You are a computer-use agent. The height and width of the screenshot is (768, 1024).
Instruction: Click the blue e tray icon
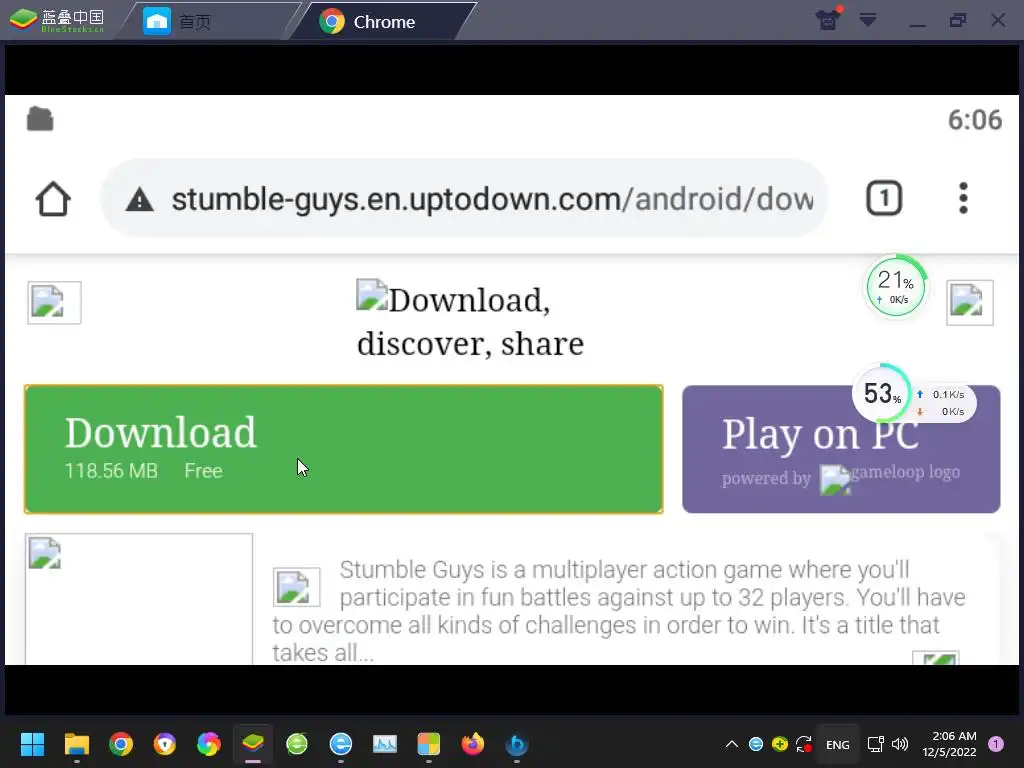click(756, 744)
